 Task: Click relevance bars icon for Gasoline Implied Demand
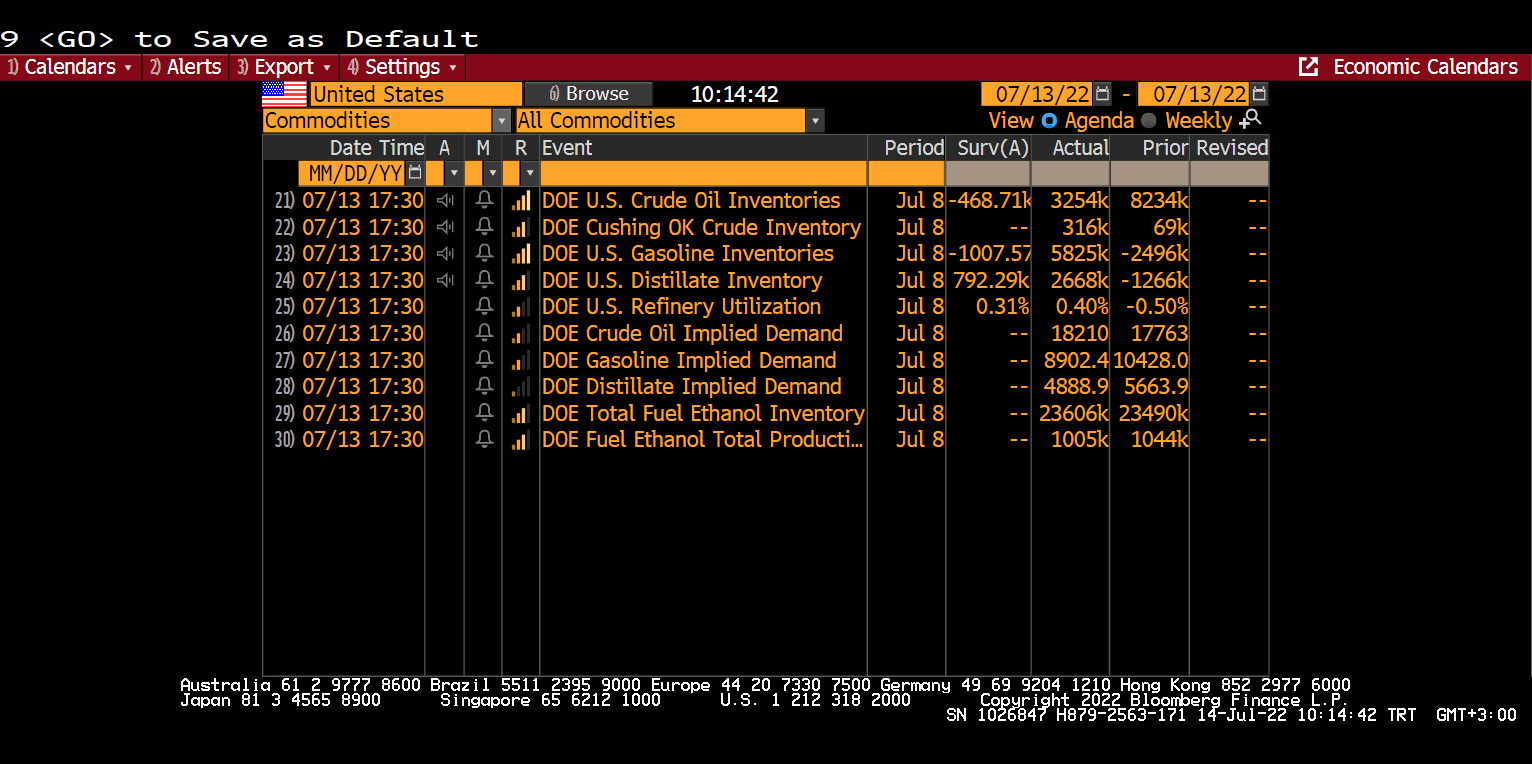tap(520, 360)
